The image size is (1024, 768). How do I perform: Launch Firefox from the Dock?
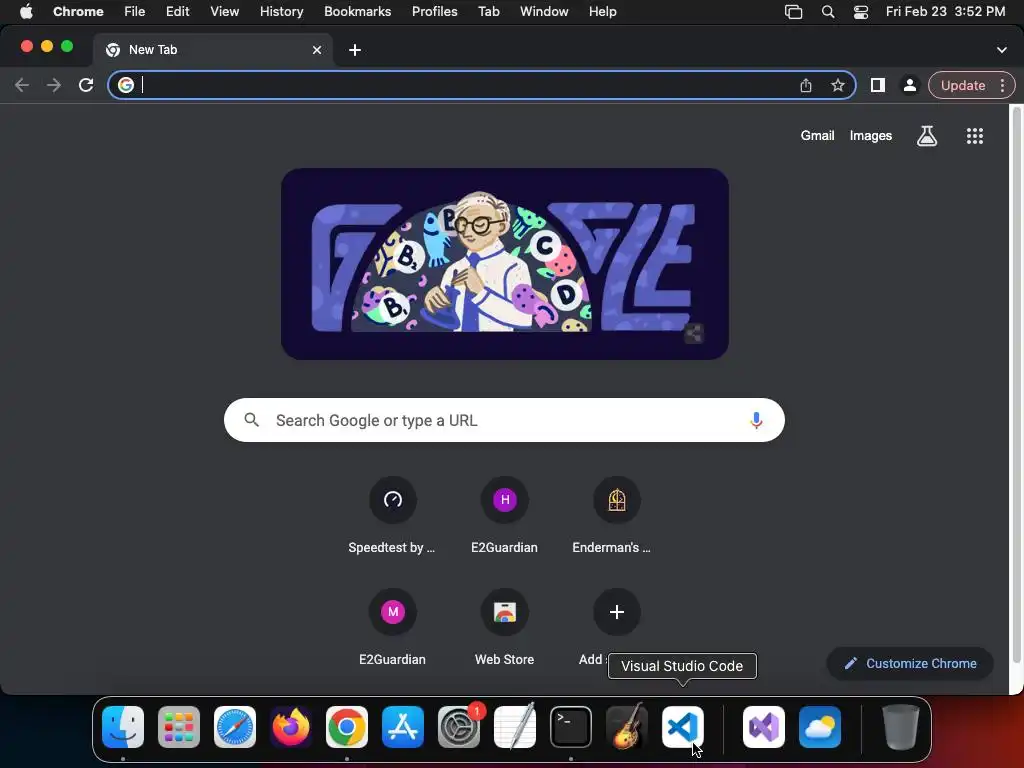[x=291, y=727]
